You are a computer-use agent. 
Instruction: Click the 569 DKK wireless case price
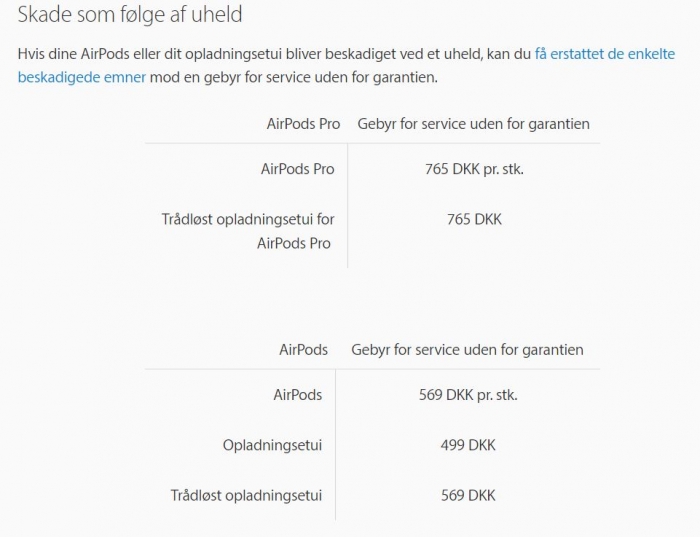click(x=468, y=495)
